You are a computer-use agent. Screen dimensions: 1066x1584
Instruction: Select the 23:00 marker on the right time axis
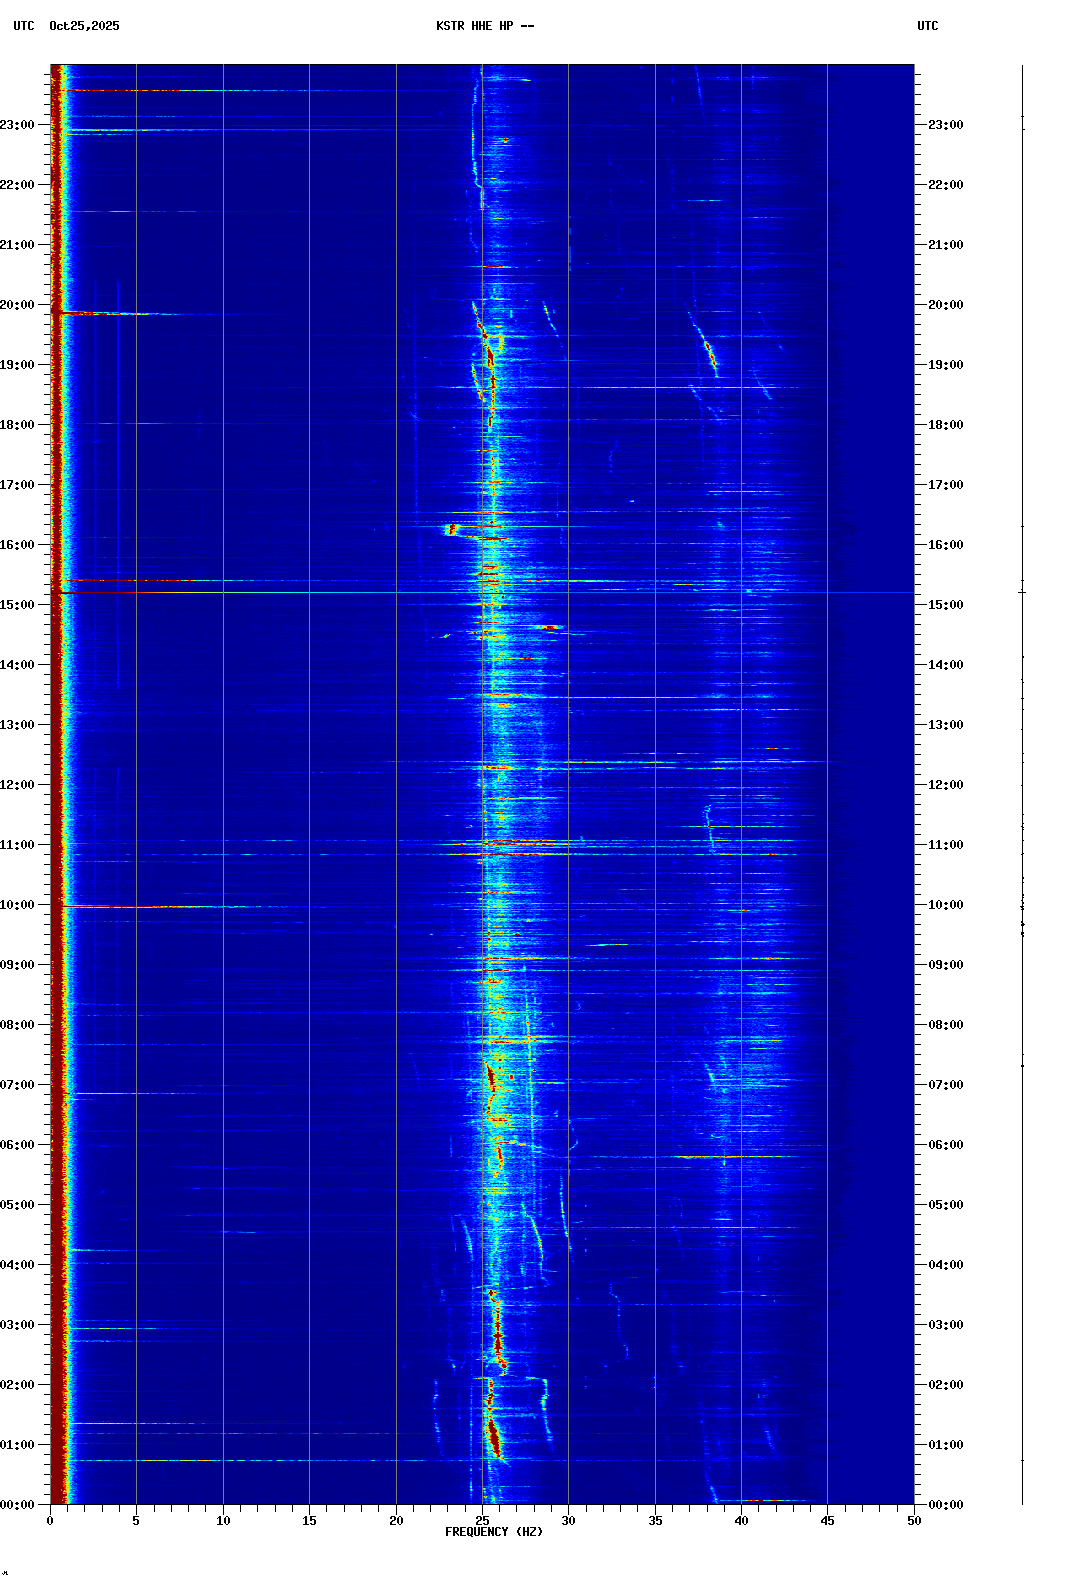coord(945,125)
